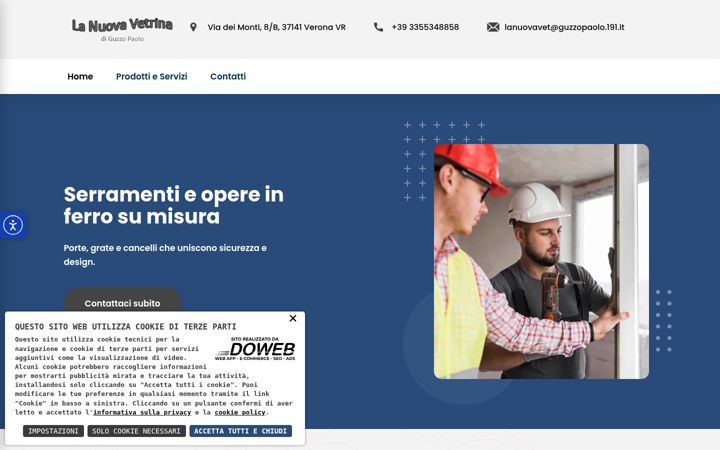Click the phone handset icon

[x=378, y=27]
